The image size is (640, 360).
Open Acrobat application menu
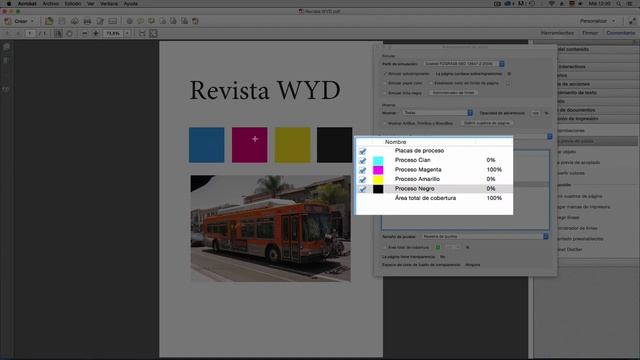27,4
